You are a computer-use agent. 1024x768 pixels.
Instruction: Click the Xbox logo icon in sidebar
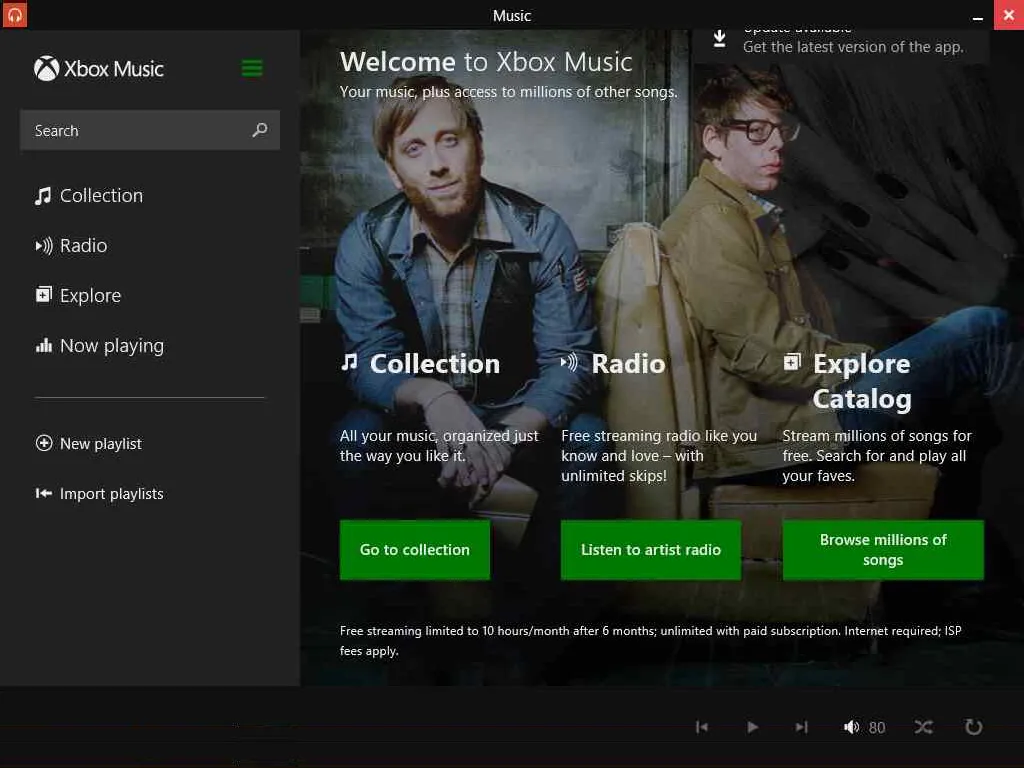(46, 68)
